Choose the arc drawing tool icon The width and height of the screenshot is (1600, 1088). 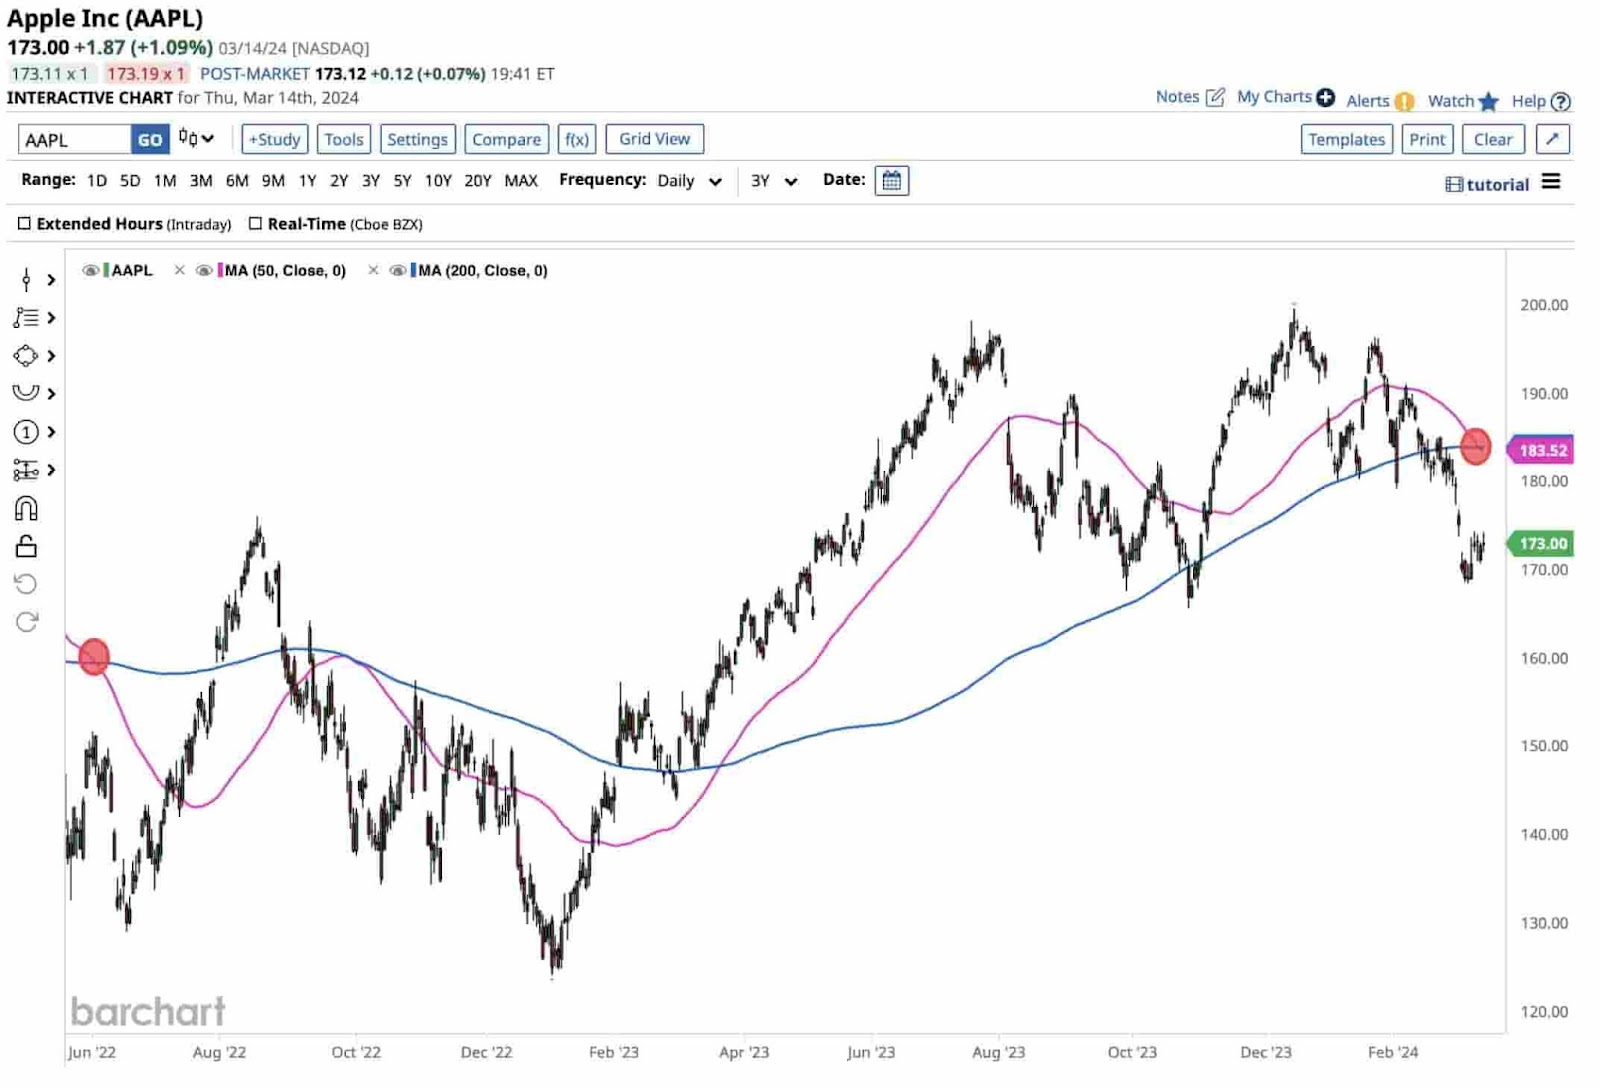coord(26,393)
